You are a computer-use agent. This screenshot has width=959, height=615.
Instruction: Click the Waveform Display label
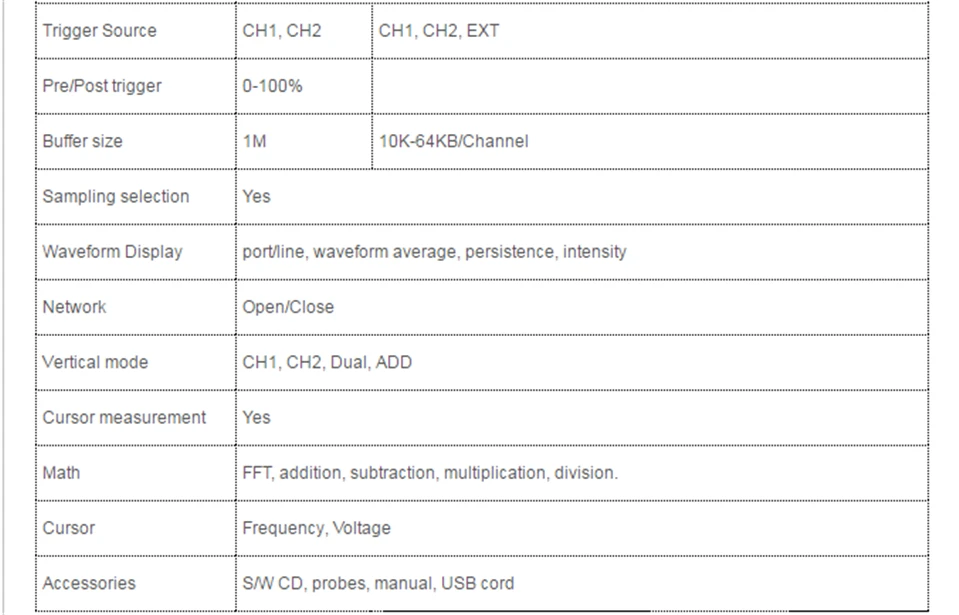113,252
